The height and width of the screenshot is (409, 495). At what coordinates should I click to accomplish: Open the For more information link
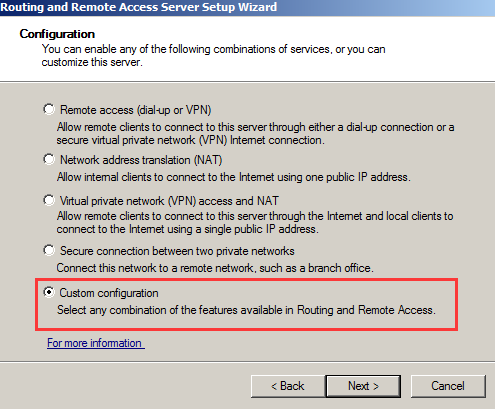tap(96, 343)
